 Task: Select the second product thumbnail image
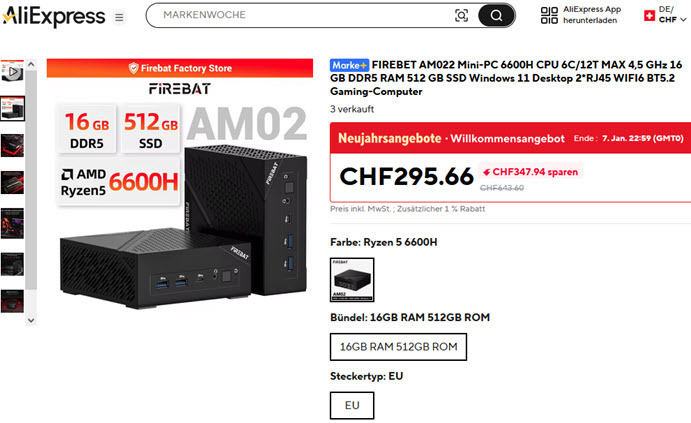pos(12,108)
